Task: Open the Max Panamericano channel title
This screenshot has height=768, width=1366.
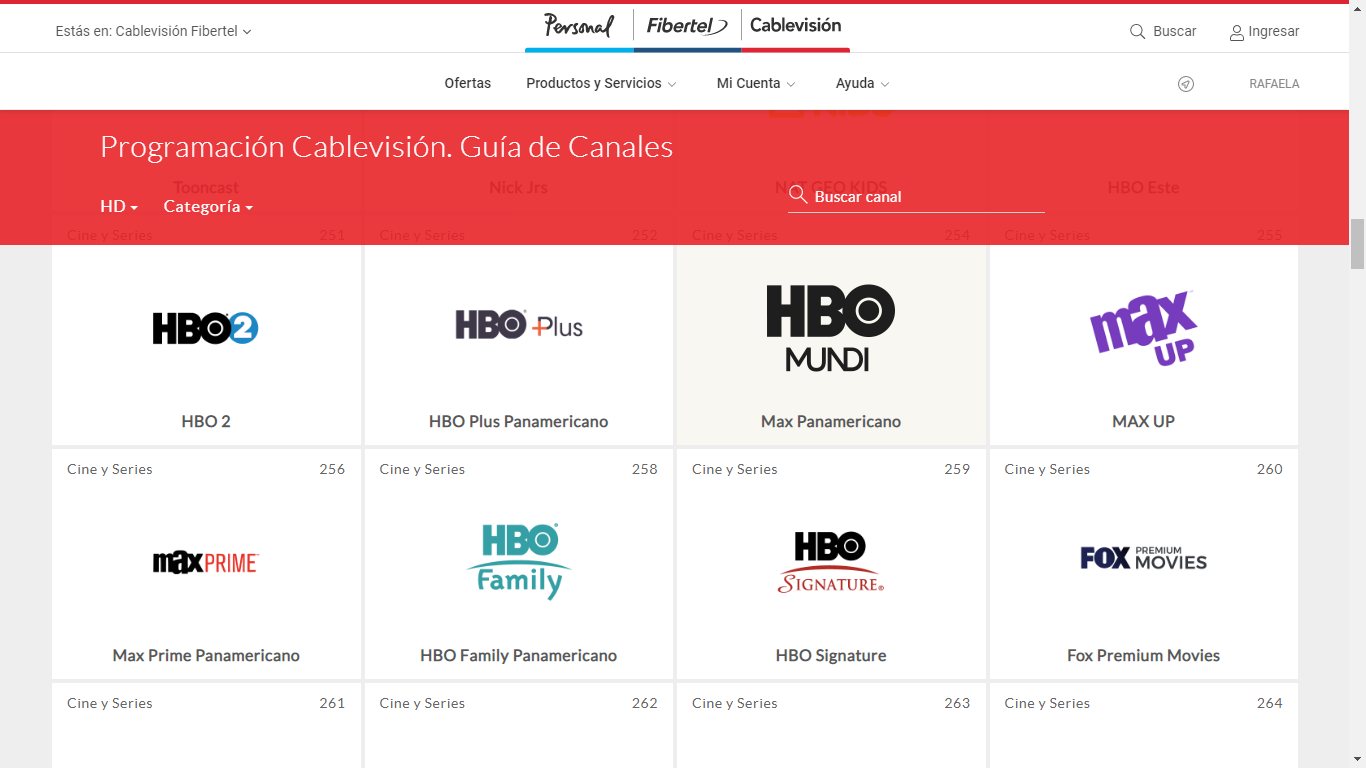Action: [x=831, y=421]
